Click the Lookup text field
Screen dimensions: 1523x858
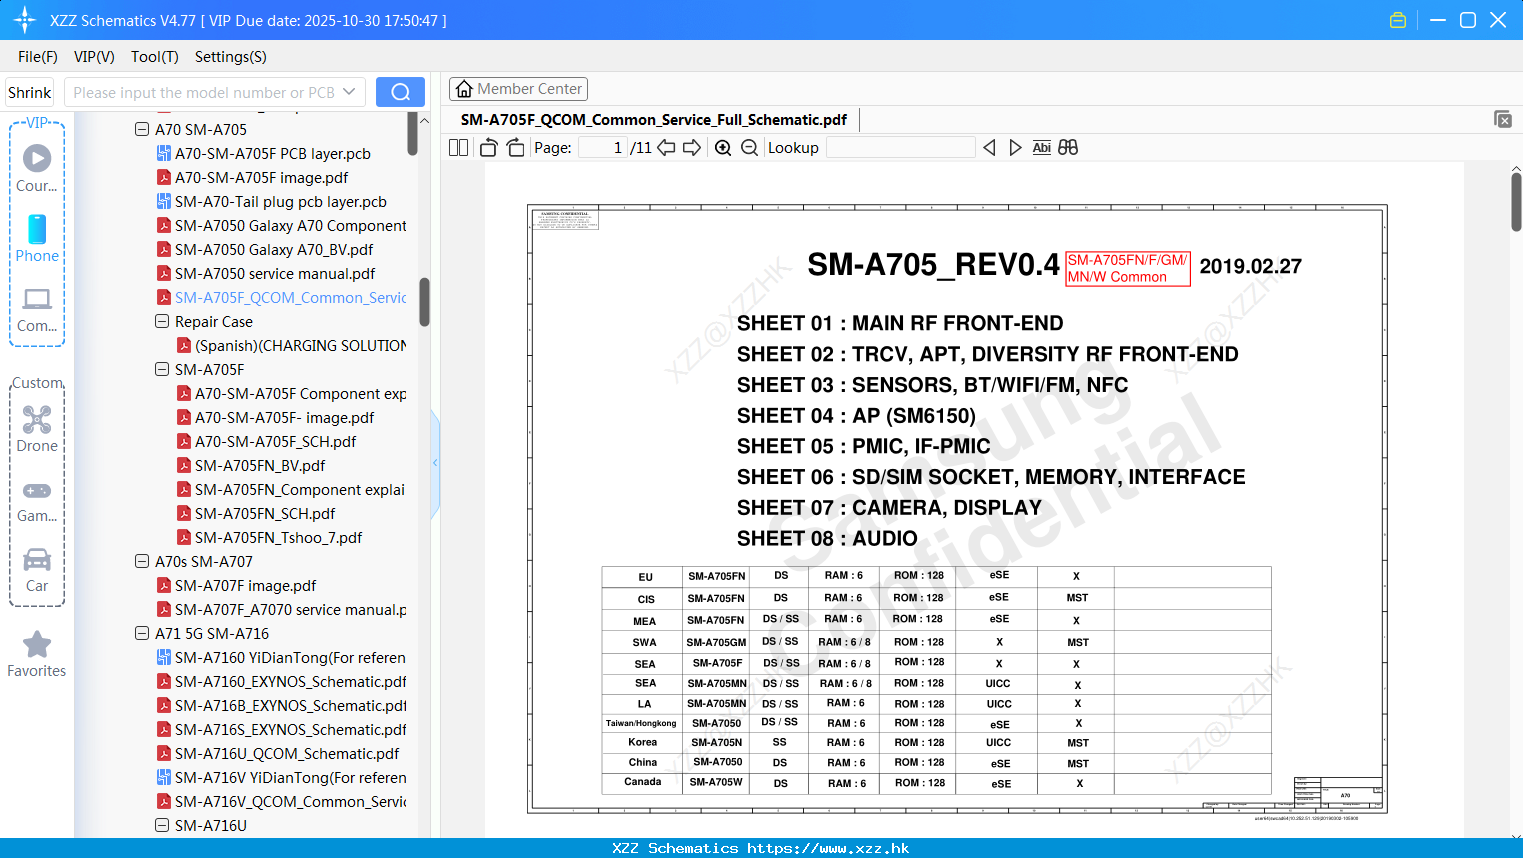901,148
